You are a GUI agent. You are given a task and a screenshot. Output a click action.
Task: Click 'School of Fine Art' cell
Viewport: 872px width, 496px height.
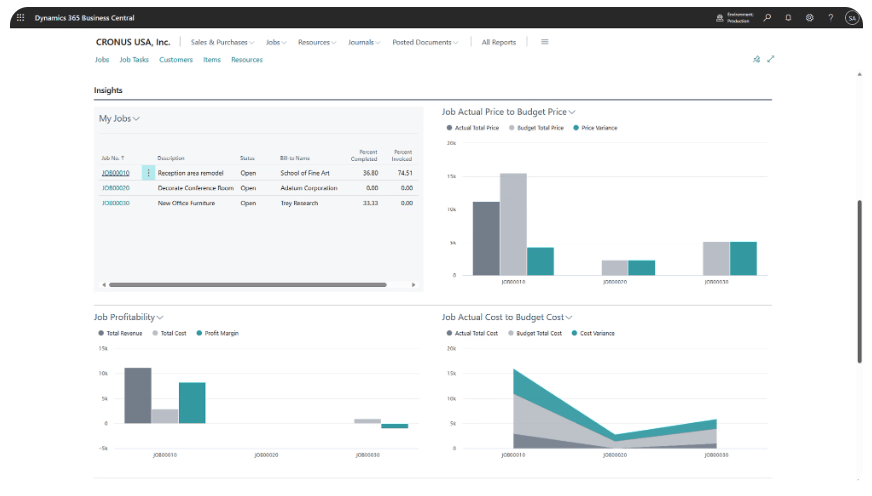pyautogui.click(x=305, y=173)
